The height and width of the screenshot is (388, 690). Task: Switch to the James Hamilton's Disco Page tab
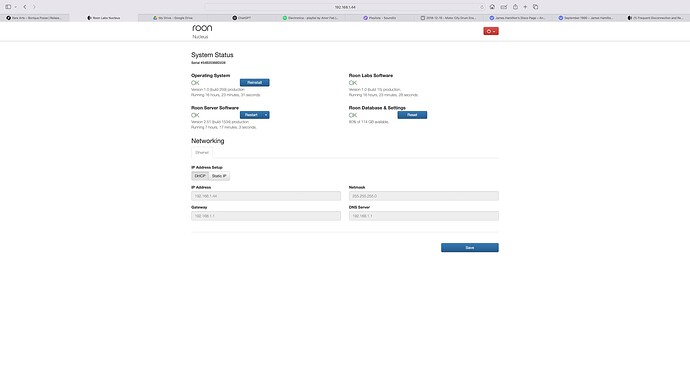[x=518, y=18]
